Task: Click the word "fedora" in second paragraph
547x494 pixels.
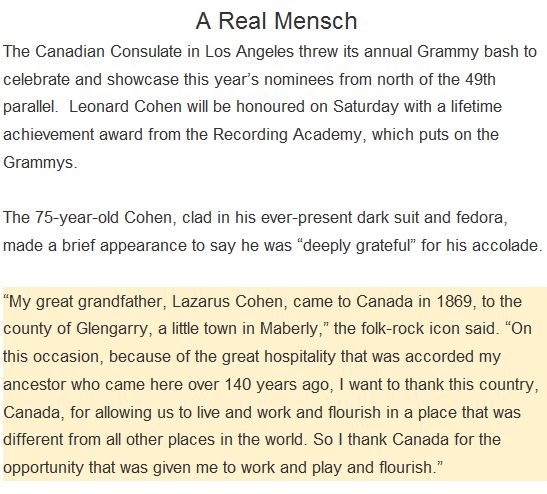Action: click(x=479, y=218)
